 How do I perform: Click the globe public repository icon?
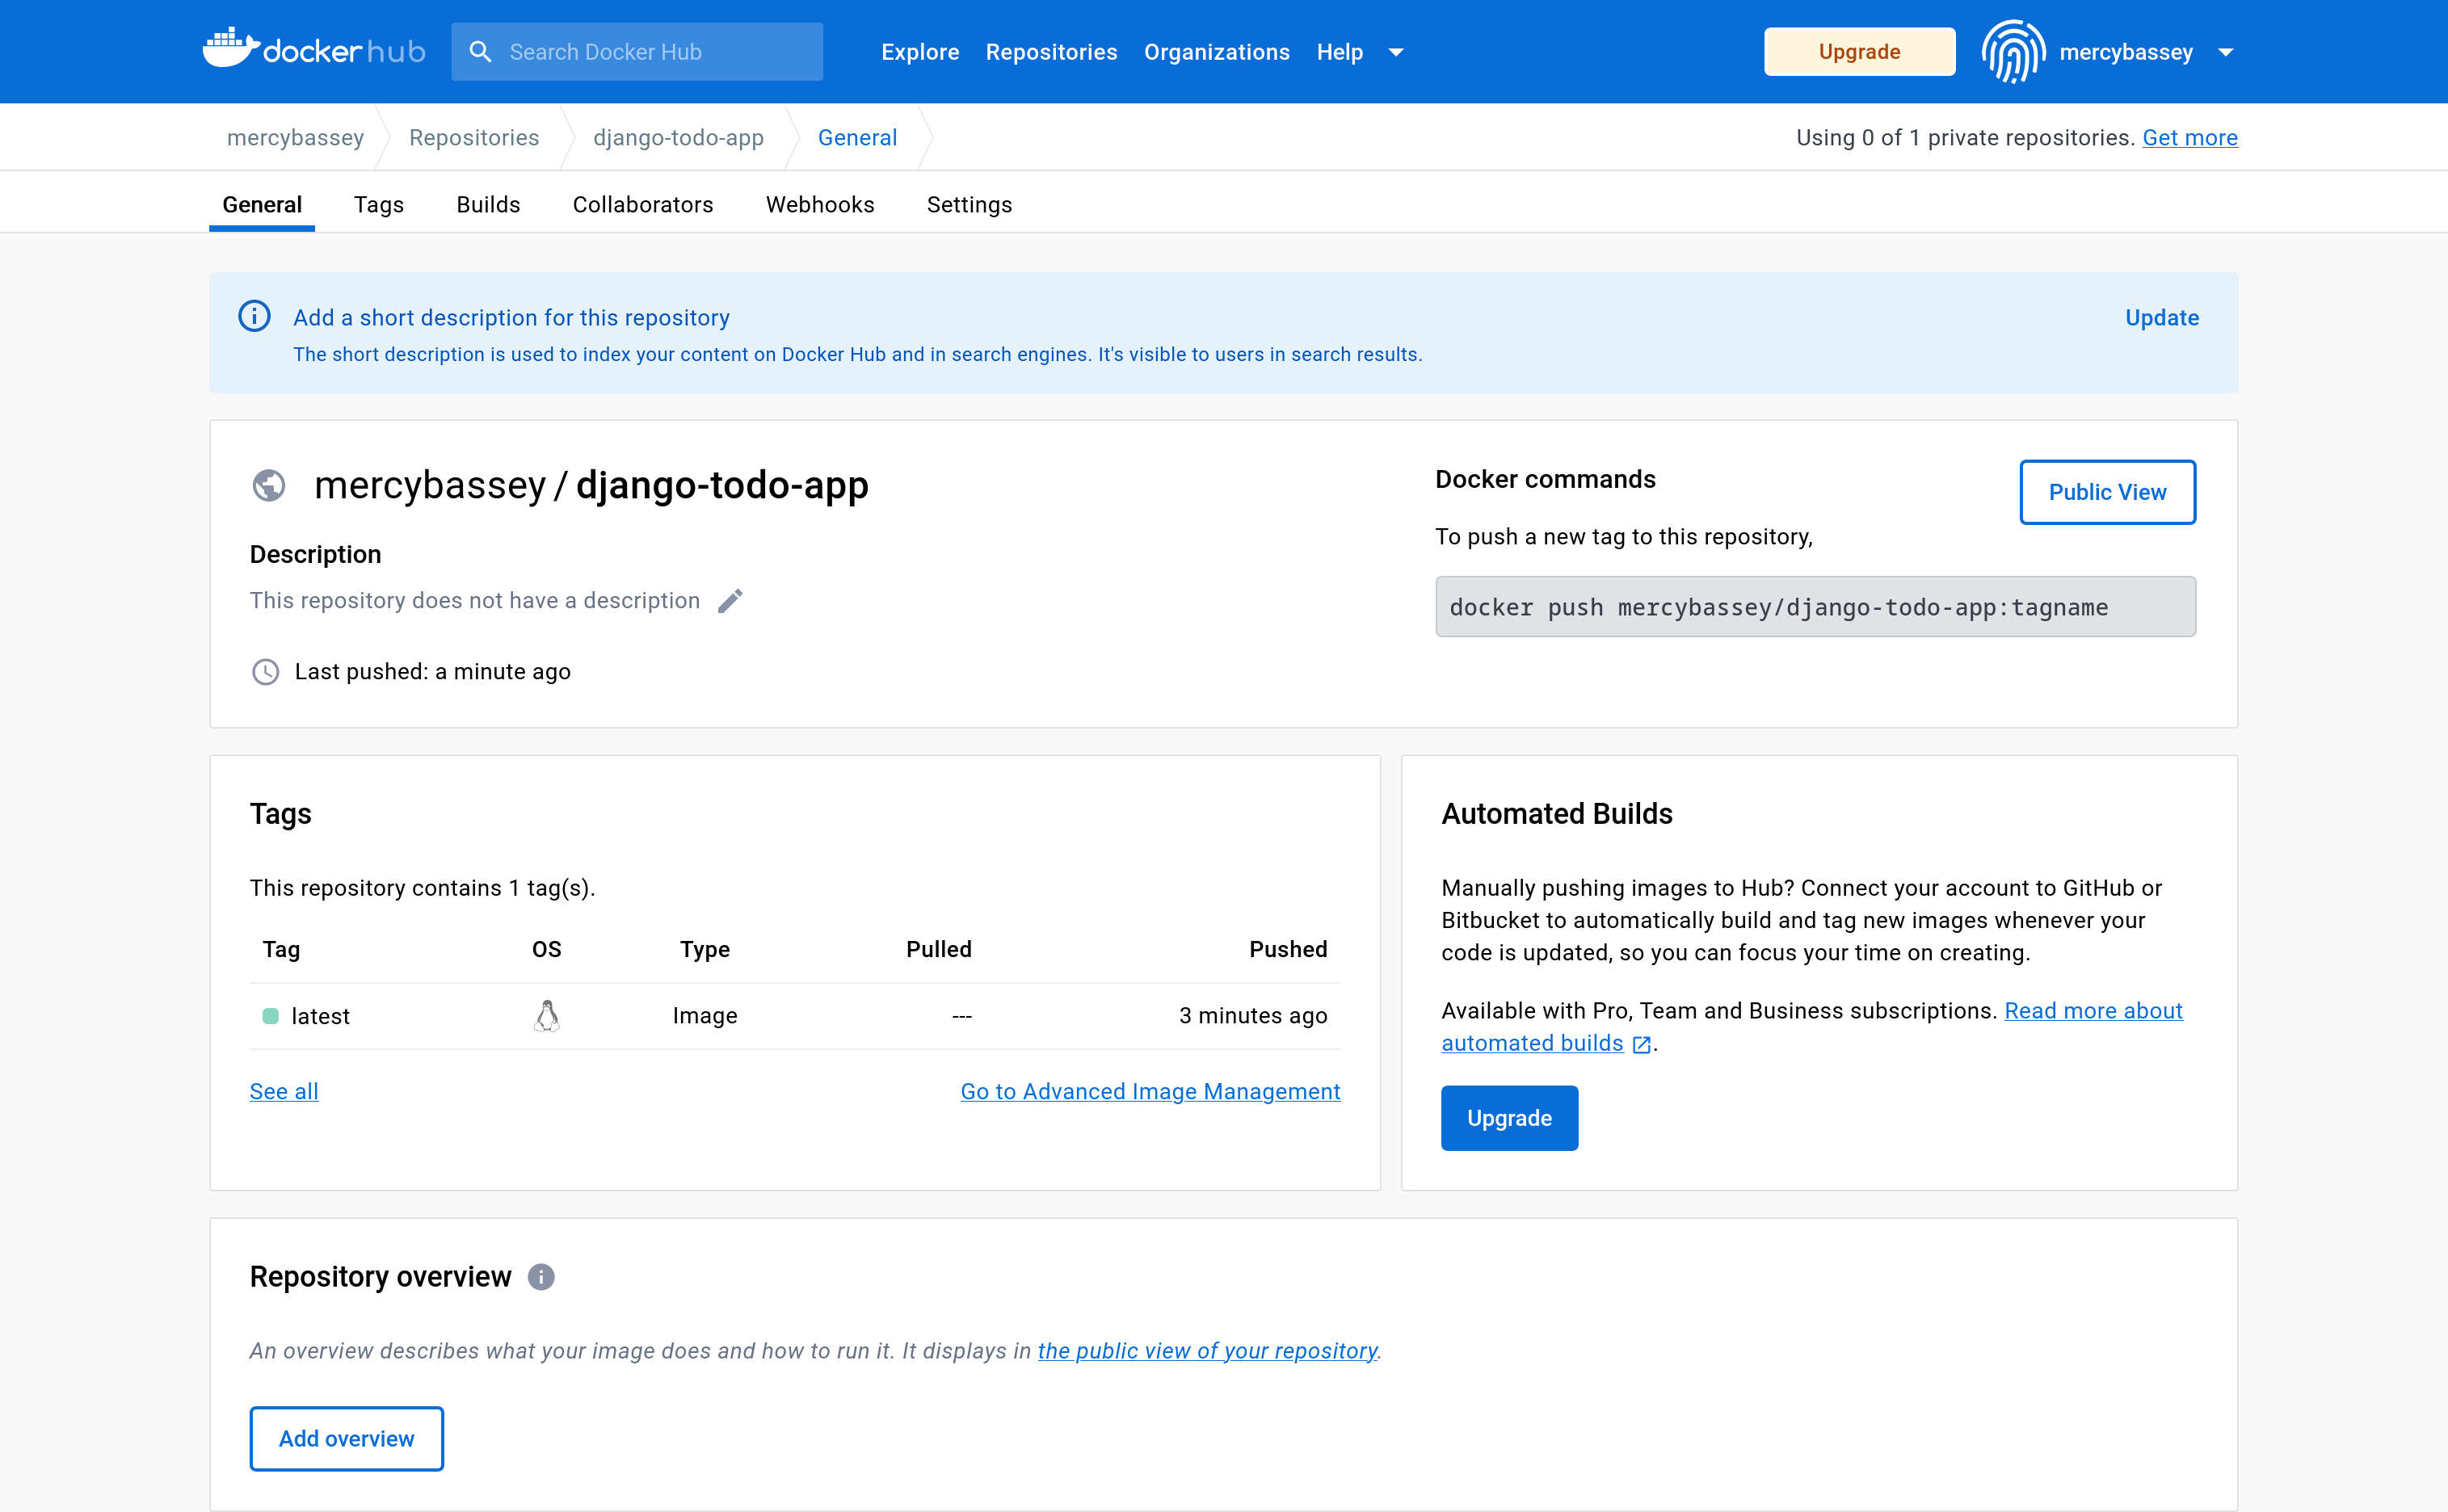[269, 486]
